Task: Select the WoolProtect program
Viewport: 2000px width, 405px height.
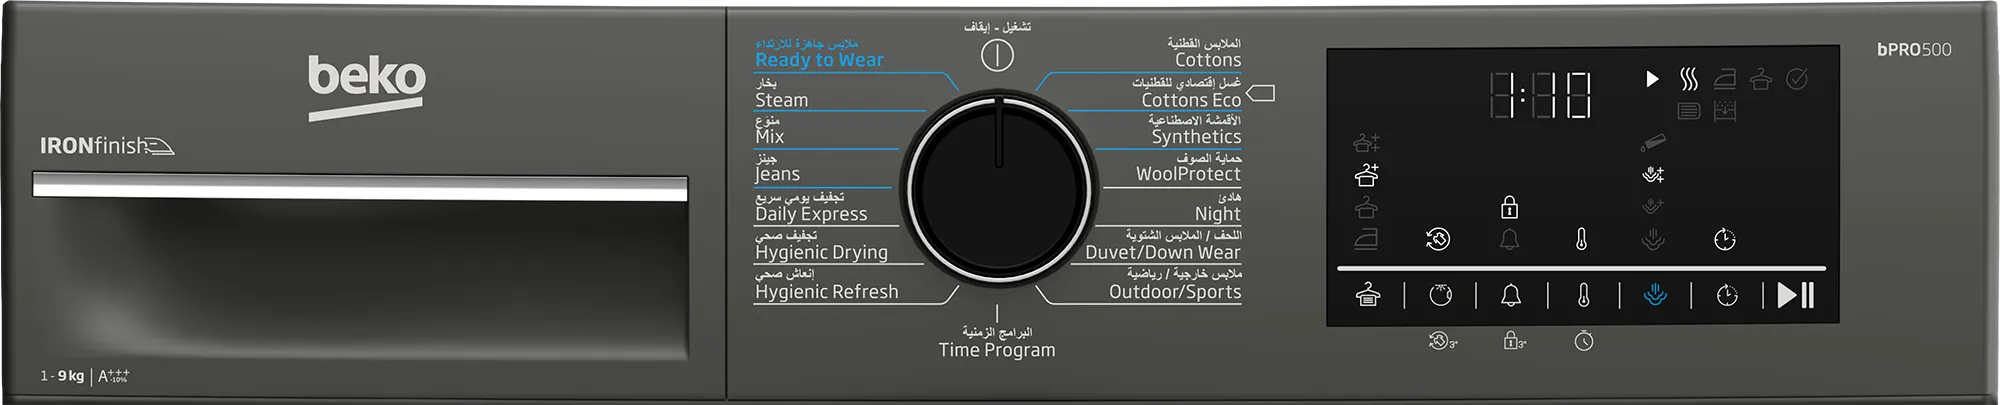Action: point(1187,174)
